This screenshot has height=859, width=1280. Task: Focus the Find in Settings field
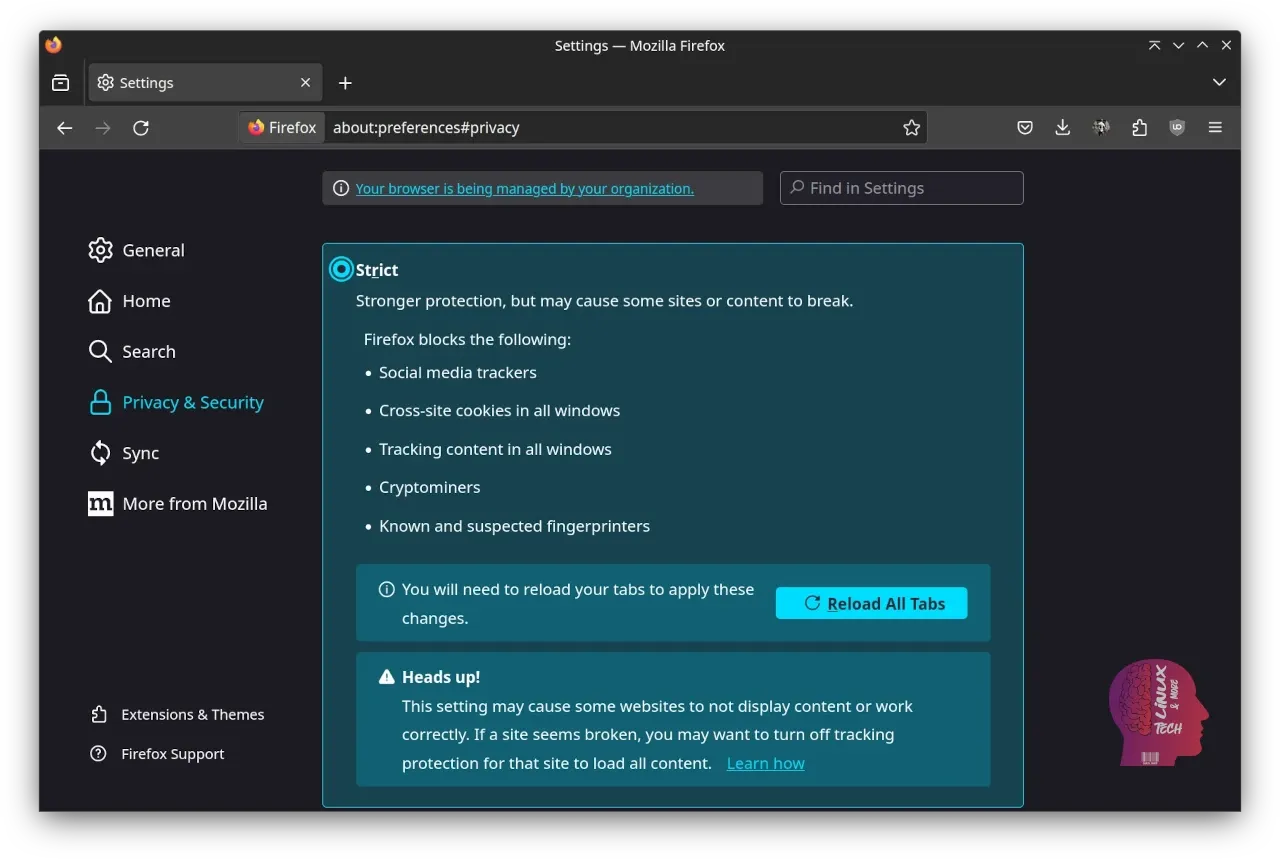(x=901, y=188)
